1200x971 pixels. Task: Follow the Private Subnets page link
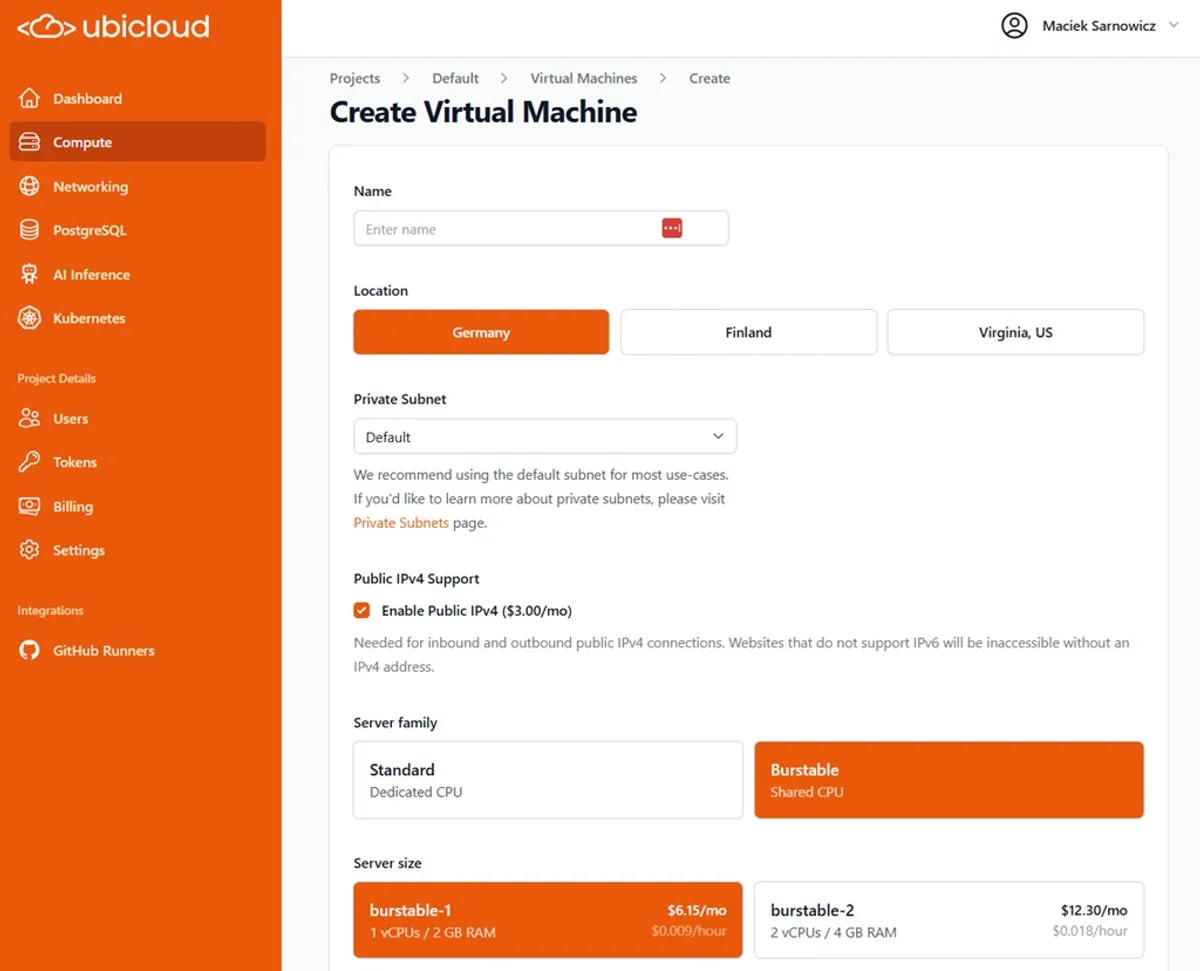[401, 523]
